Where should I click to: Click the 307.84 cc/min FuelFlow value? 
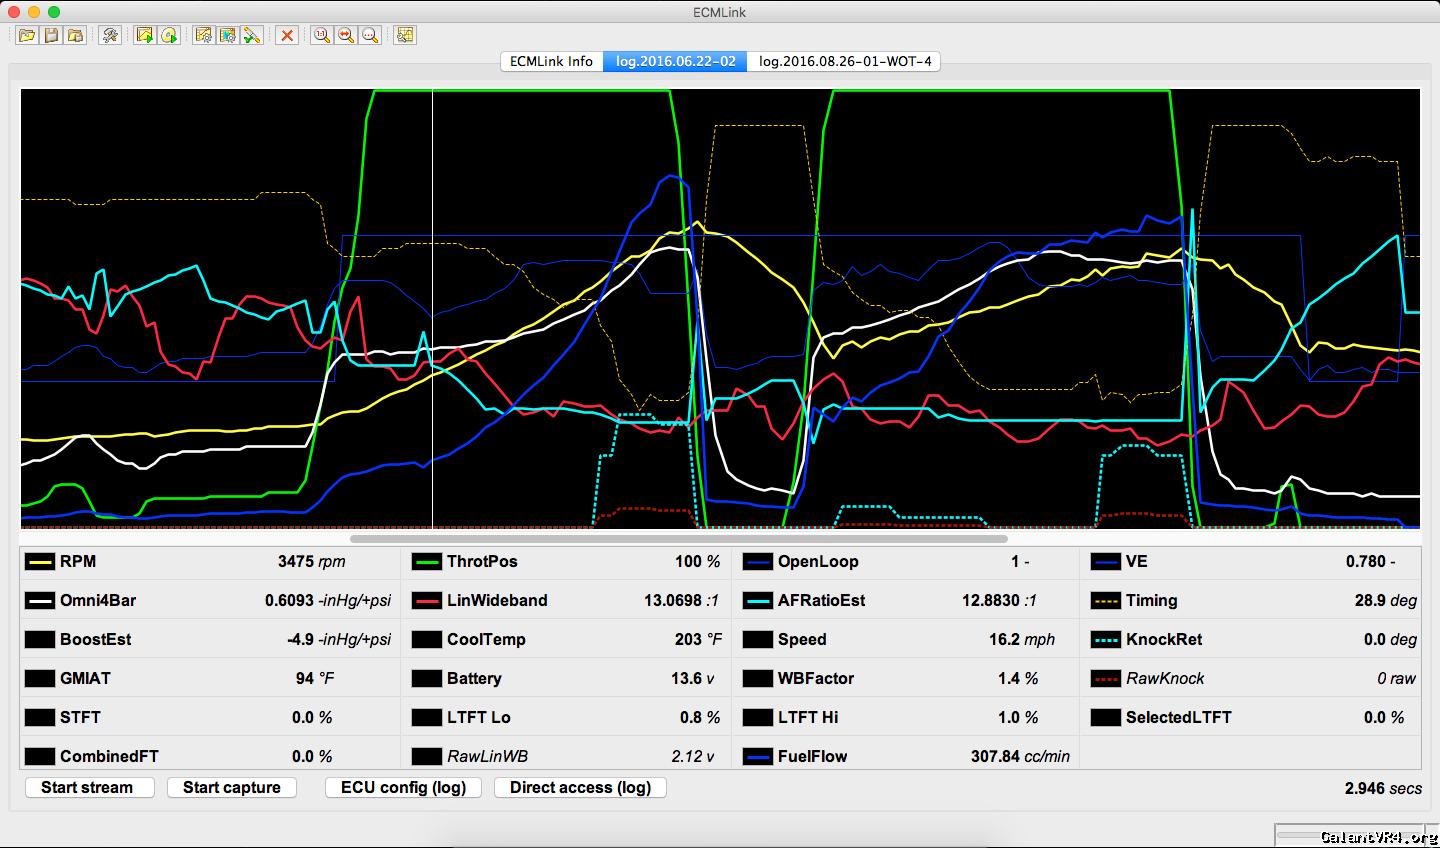click(1020, 757)
